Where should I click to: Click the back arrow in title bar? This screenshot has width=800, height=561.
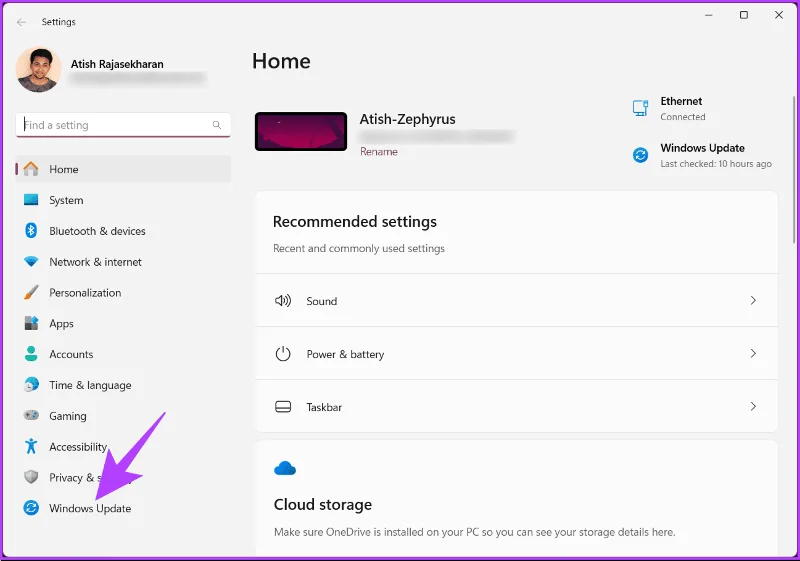21,22
